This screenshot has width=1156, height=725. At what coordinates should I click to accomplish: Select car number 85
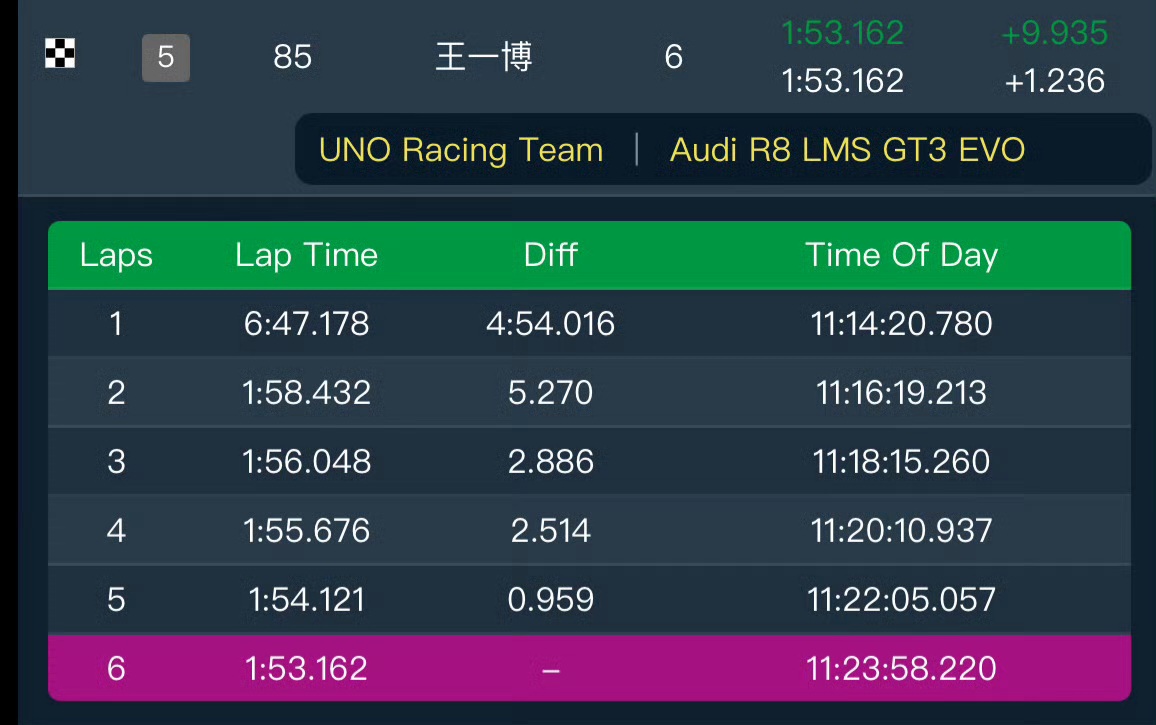[x=292, y=57]
